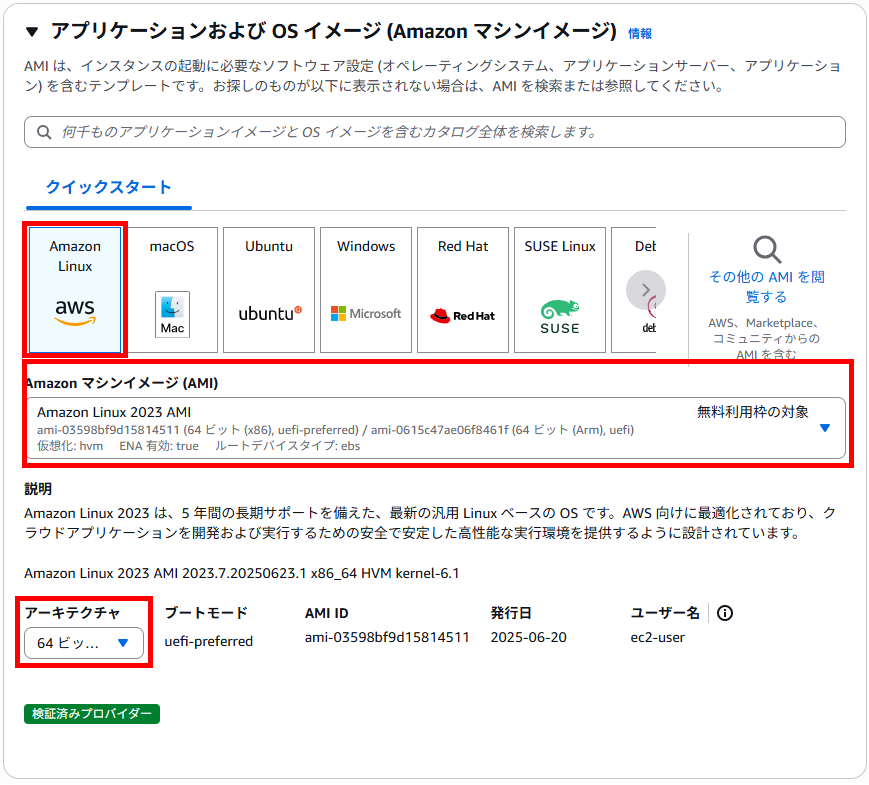869x785 pixels.
Task: Click the SUSE chameleon logo icon
Action: tap(560, 317)
